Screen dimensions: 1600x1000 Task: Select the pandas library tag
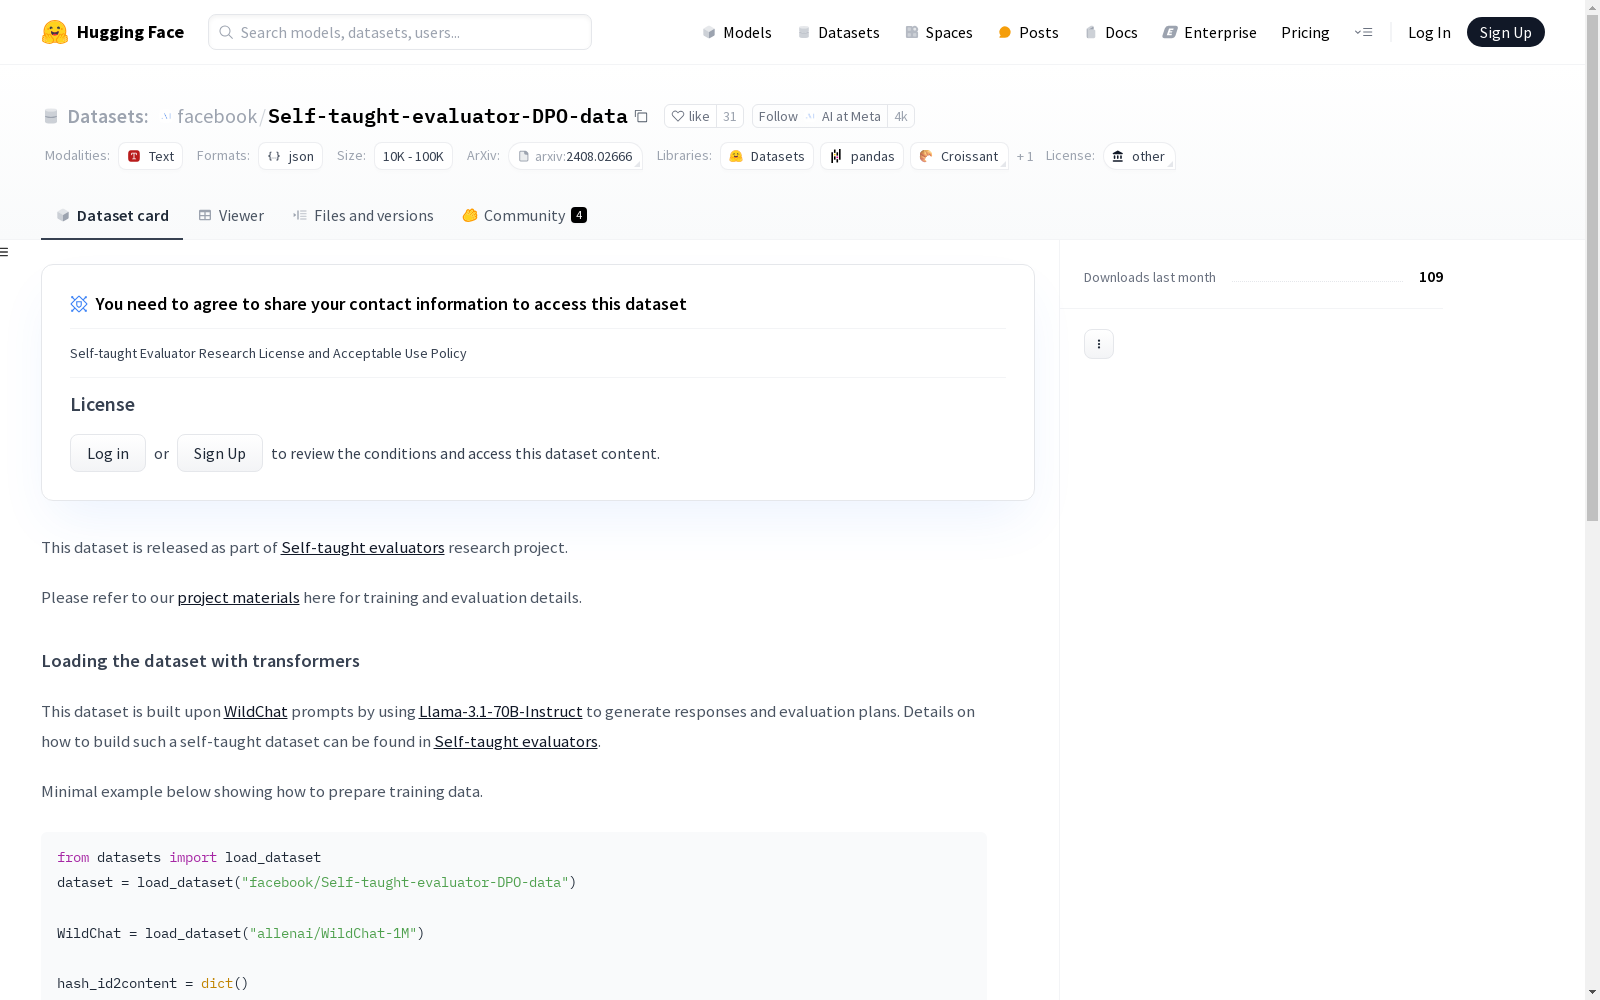(x=862, y=156)
